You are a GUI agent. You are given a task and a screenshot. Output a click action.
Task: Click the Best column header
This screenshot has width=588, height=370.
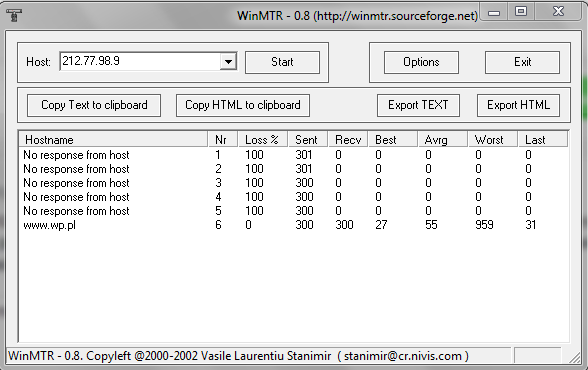(x=393, y=139)
